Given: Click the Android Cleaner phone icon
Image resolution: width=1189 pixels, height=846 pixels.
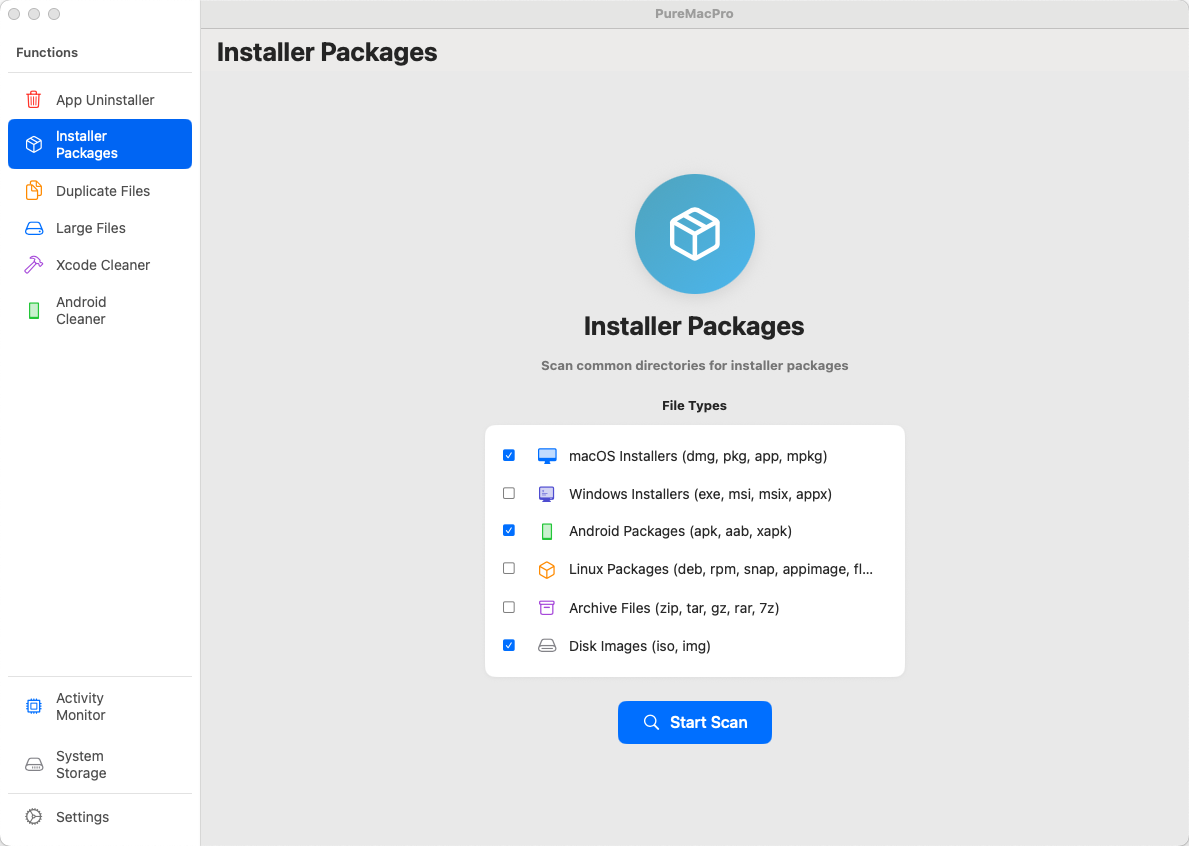Looking at the screenshot, I should coord(34,311).
